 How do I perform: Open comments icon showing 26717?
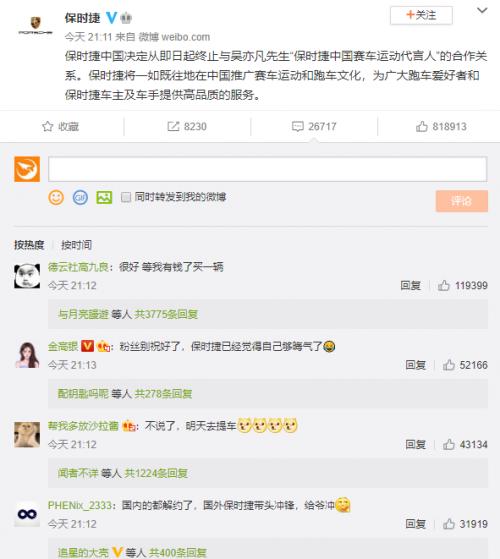coord(314,127)
